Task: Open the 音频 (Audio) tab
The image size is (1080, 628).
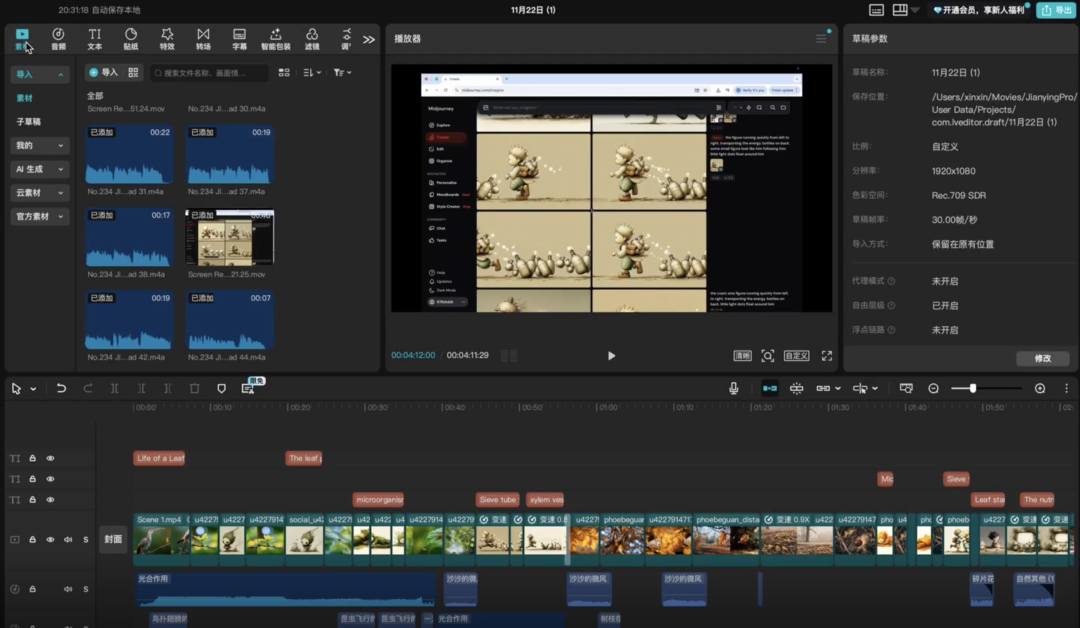Action: (58, 39)
